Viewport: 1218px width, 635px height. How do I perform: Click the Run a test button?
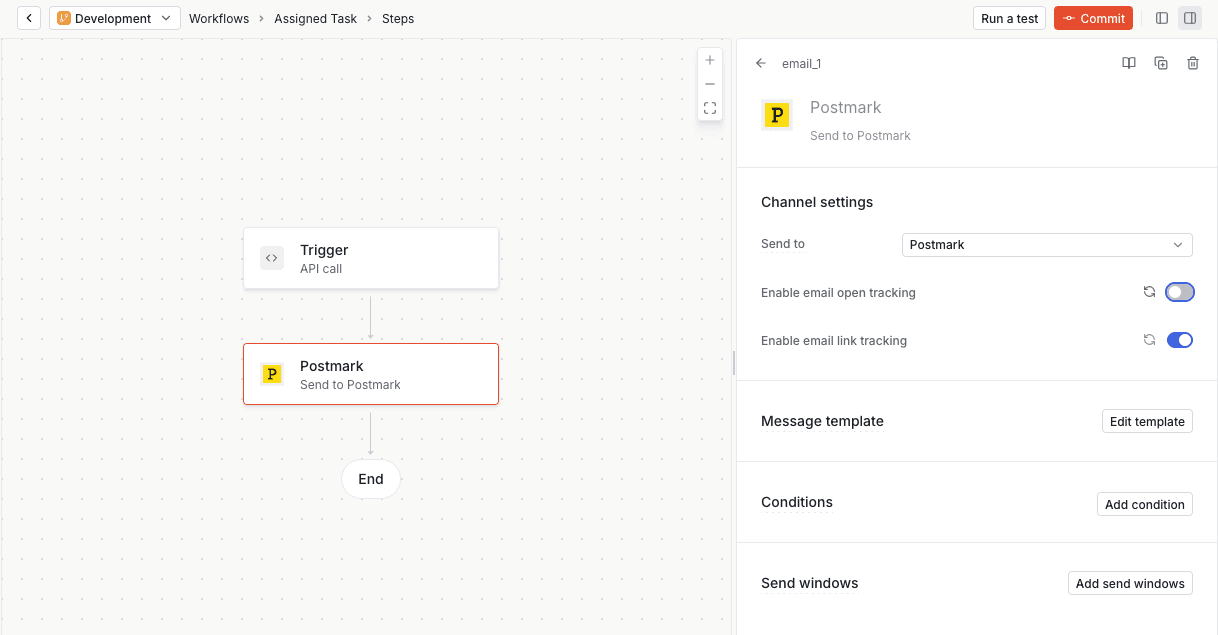tap(1009, 17)
